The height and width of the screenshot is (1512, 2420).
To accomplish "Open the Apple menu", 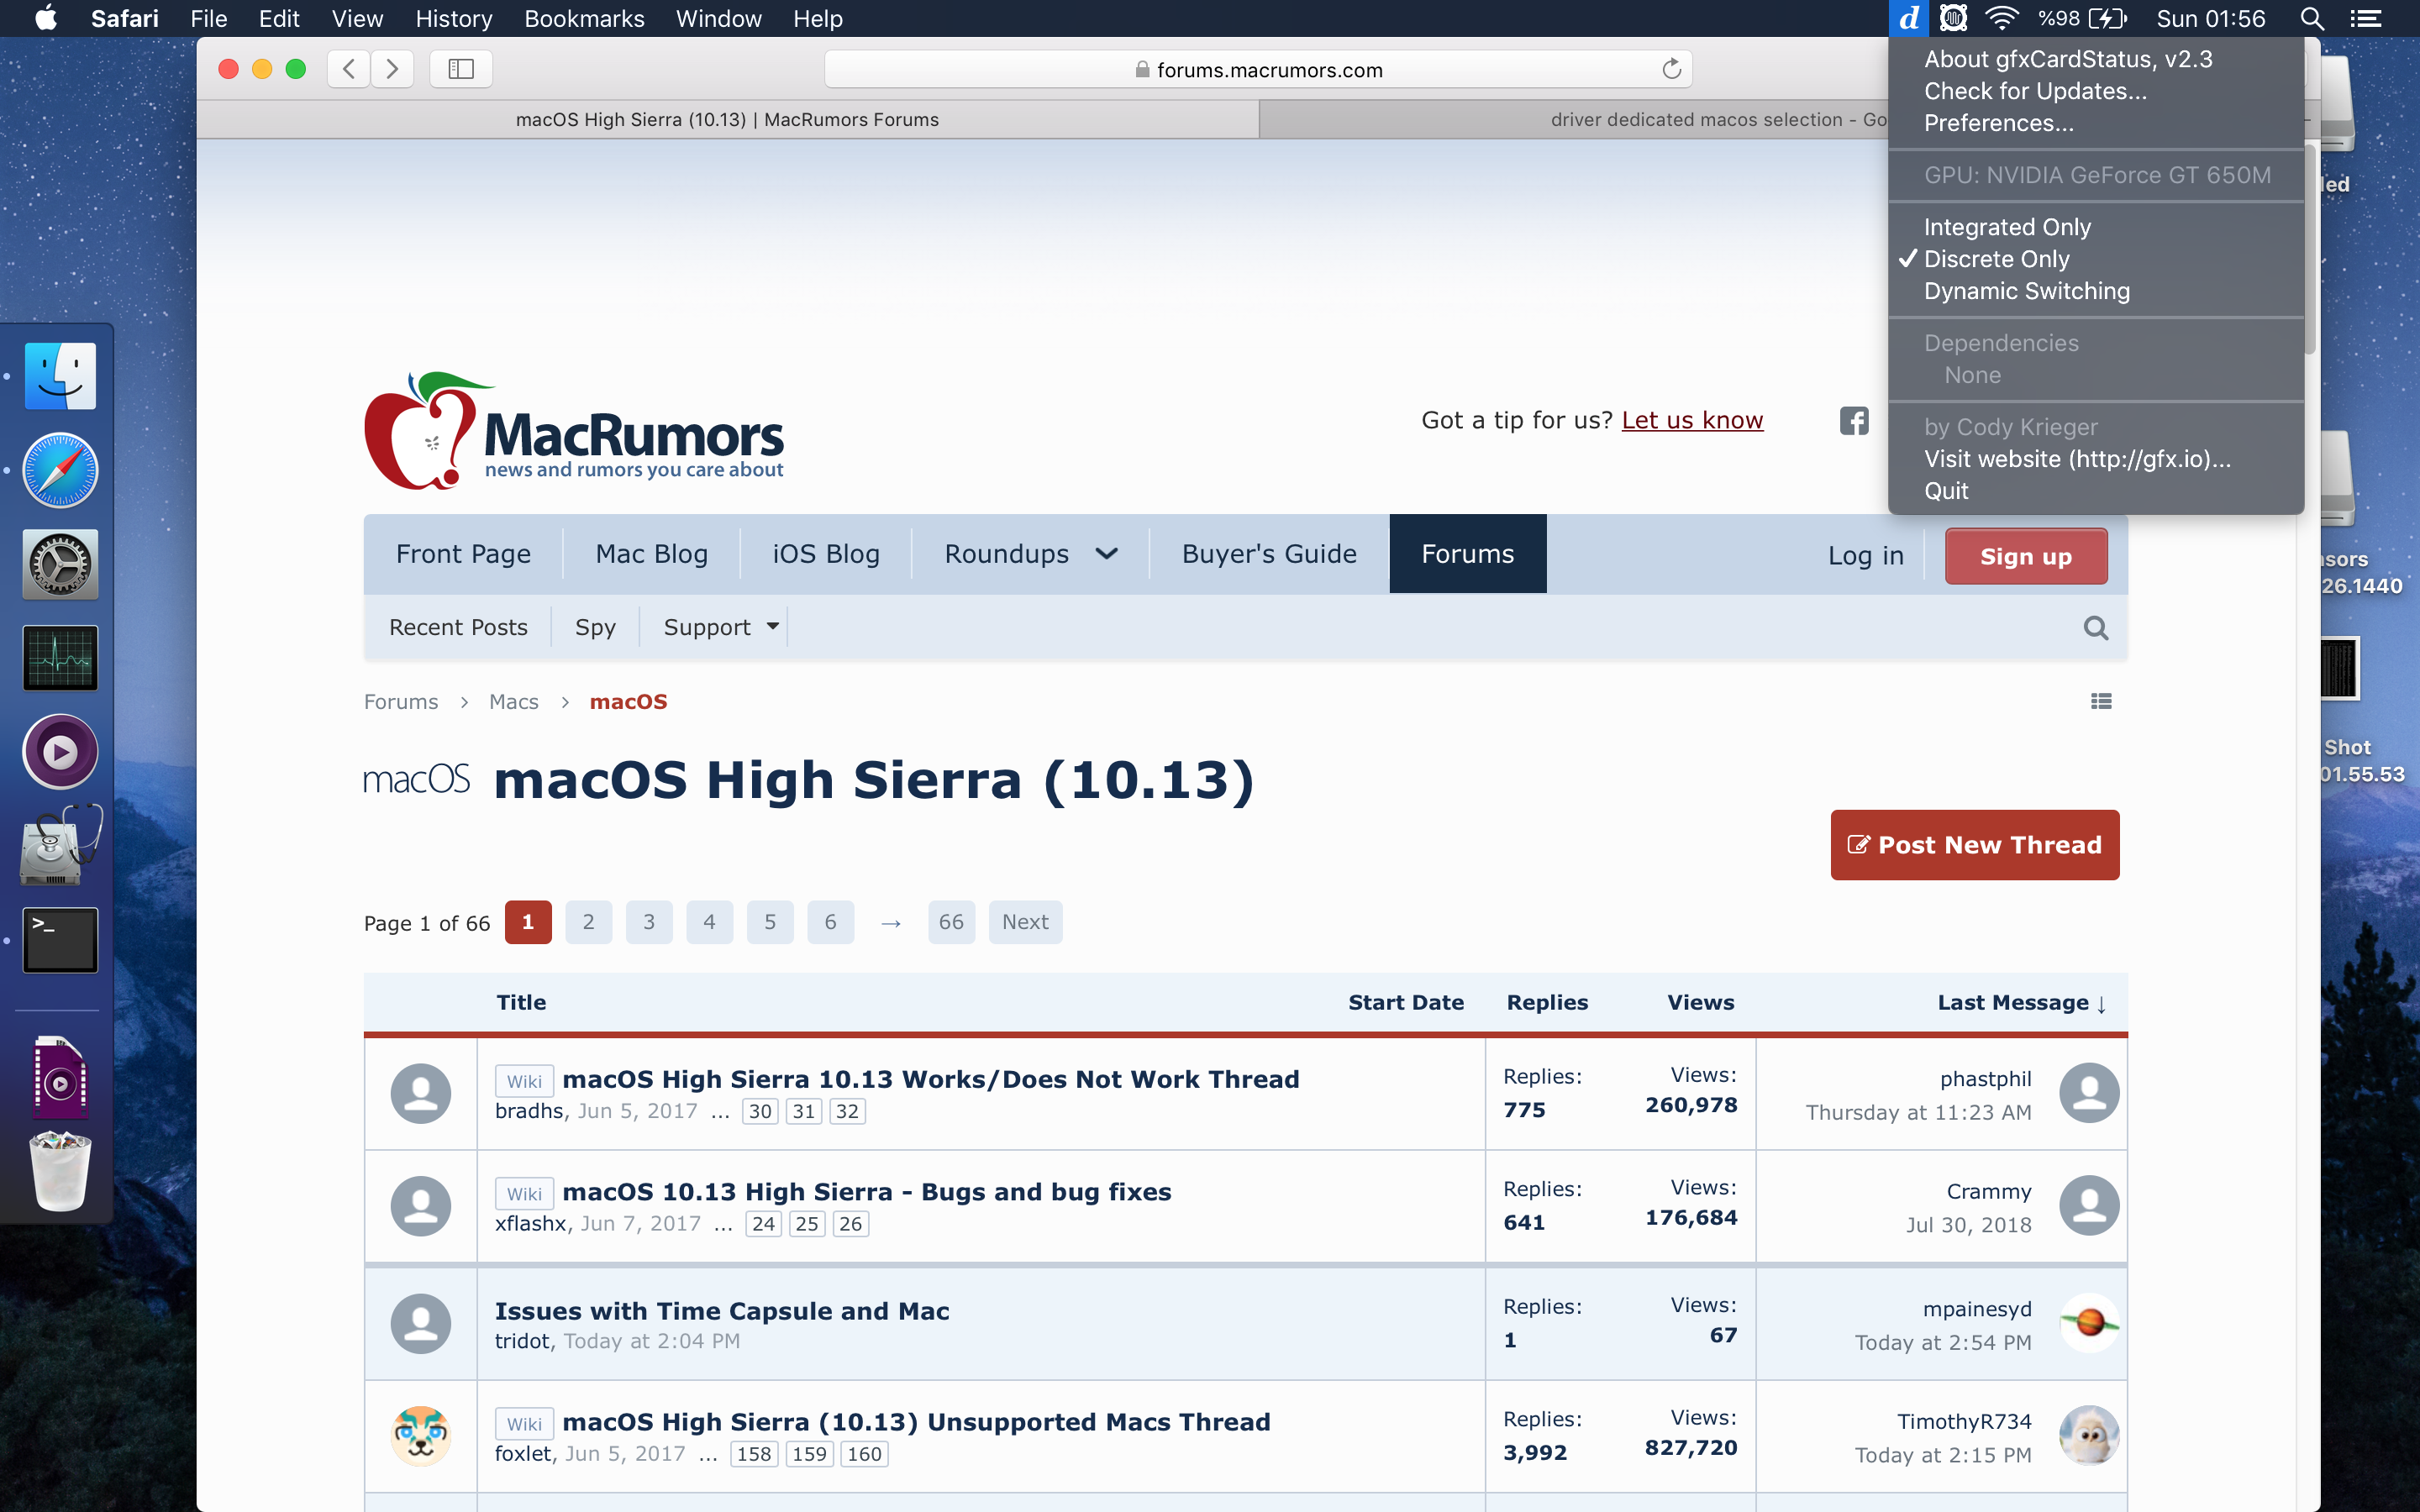I will pyautogui.click(x=46, y=18).
